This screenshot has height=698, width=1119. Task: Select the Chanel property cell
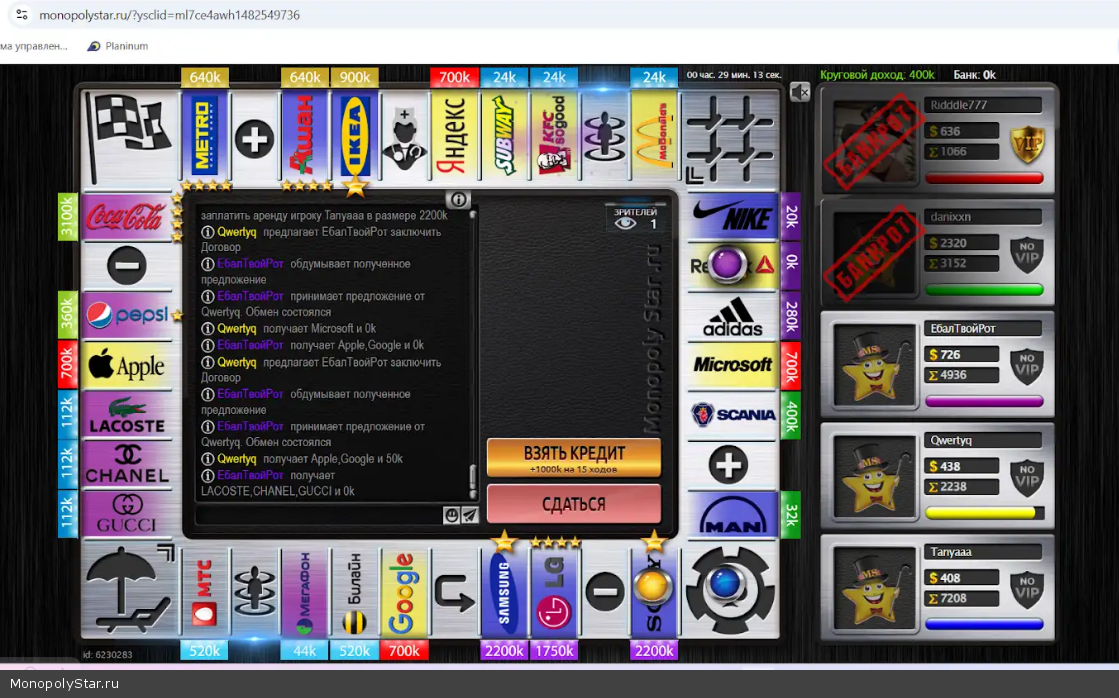pyautogui.click(x=126, y=464)
